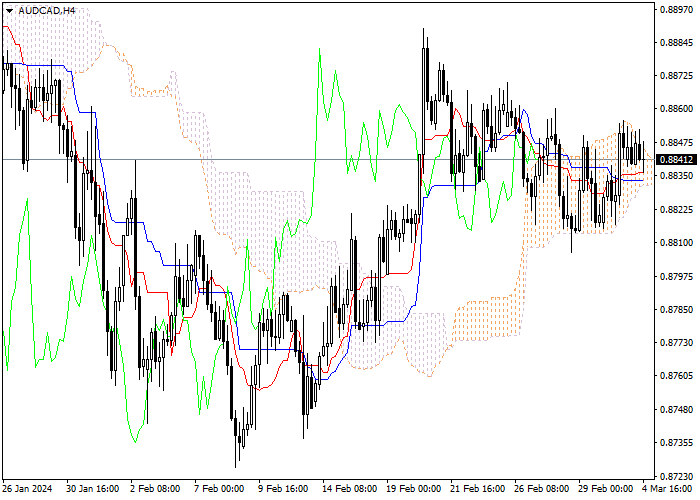The width and height of the screenshot is (700, 500).
Task: Select the 0.87605 price axis label
Action: 676,376
